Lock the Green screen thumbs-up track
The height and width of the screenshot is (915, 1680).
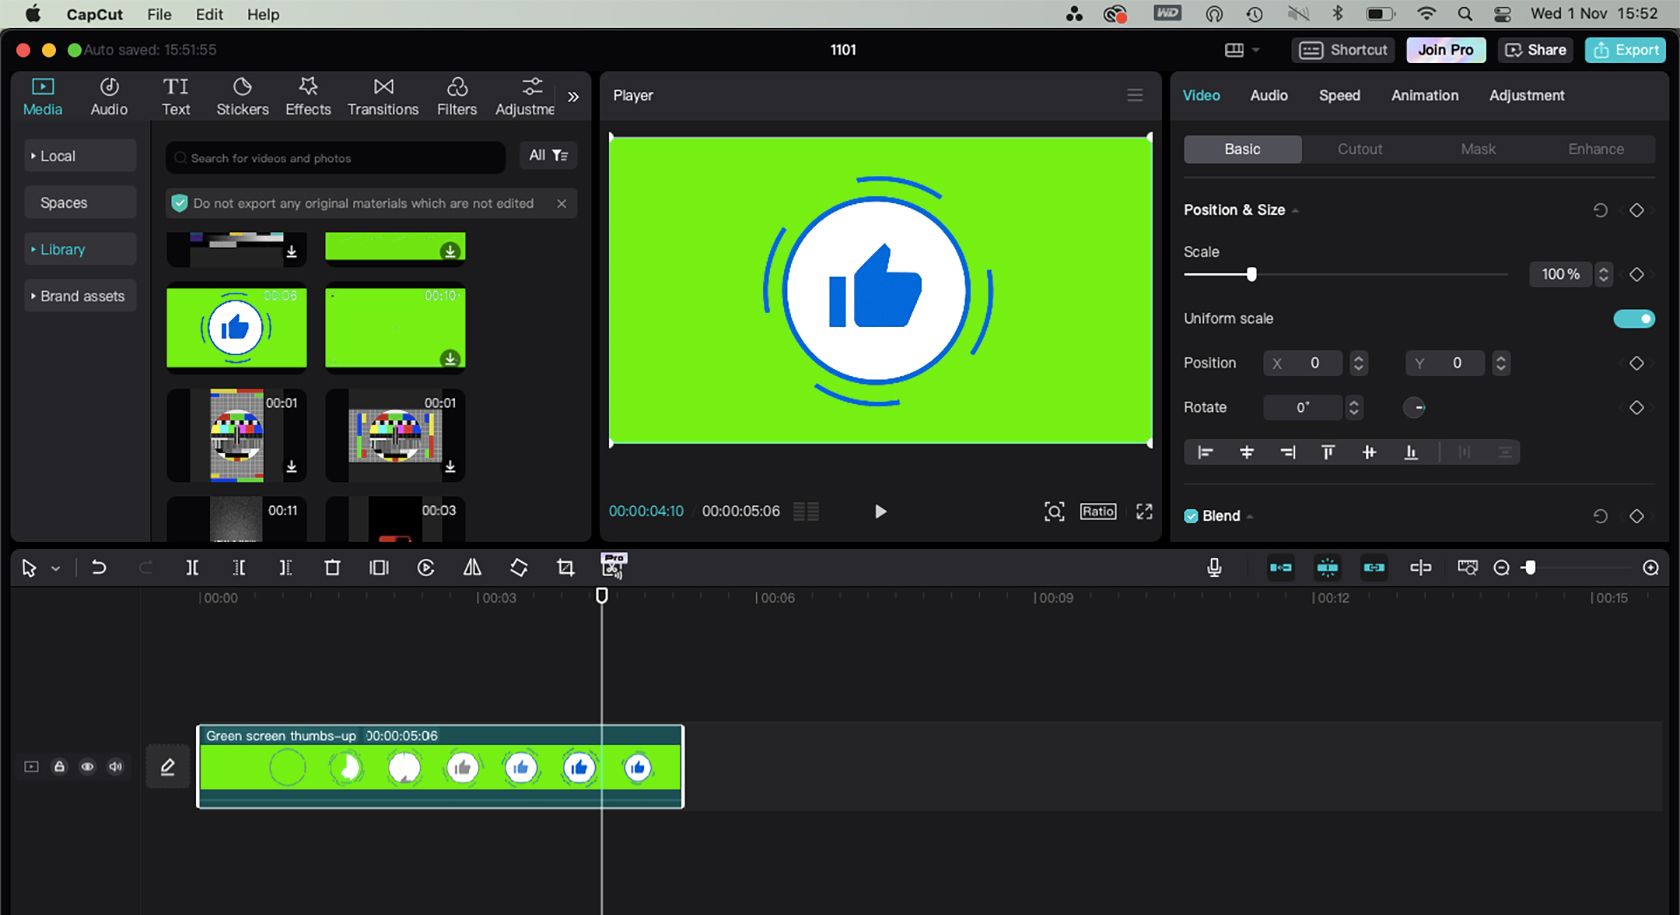[59, 766]
